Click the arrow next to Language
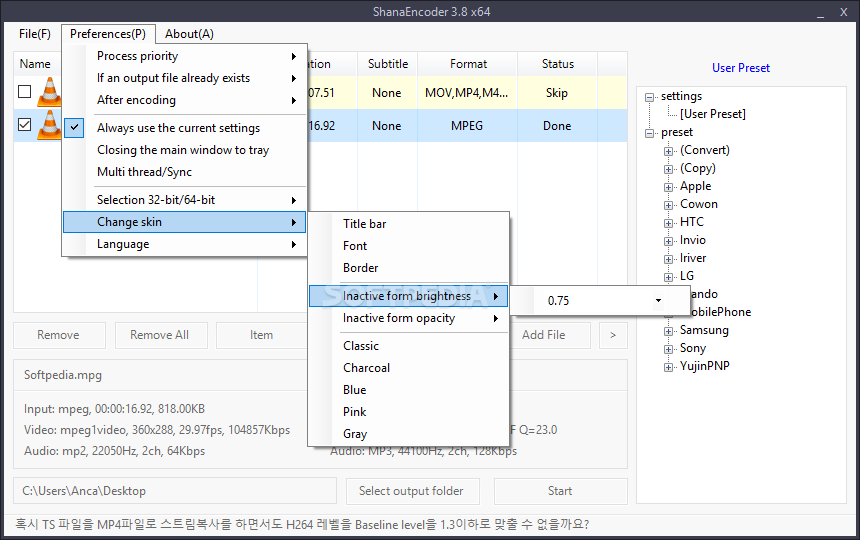This screenshot has width=860, height=540. 294,245
